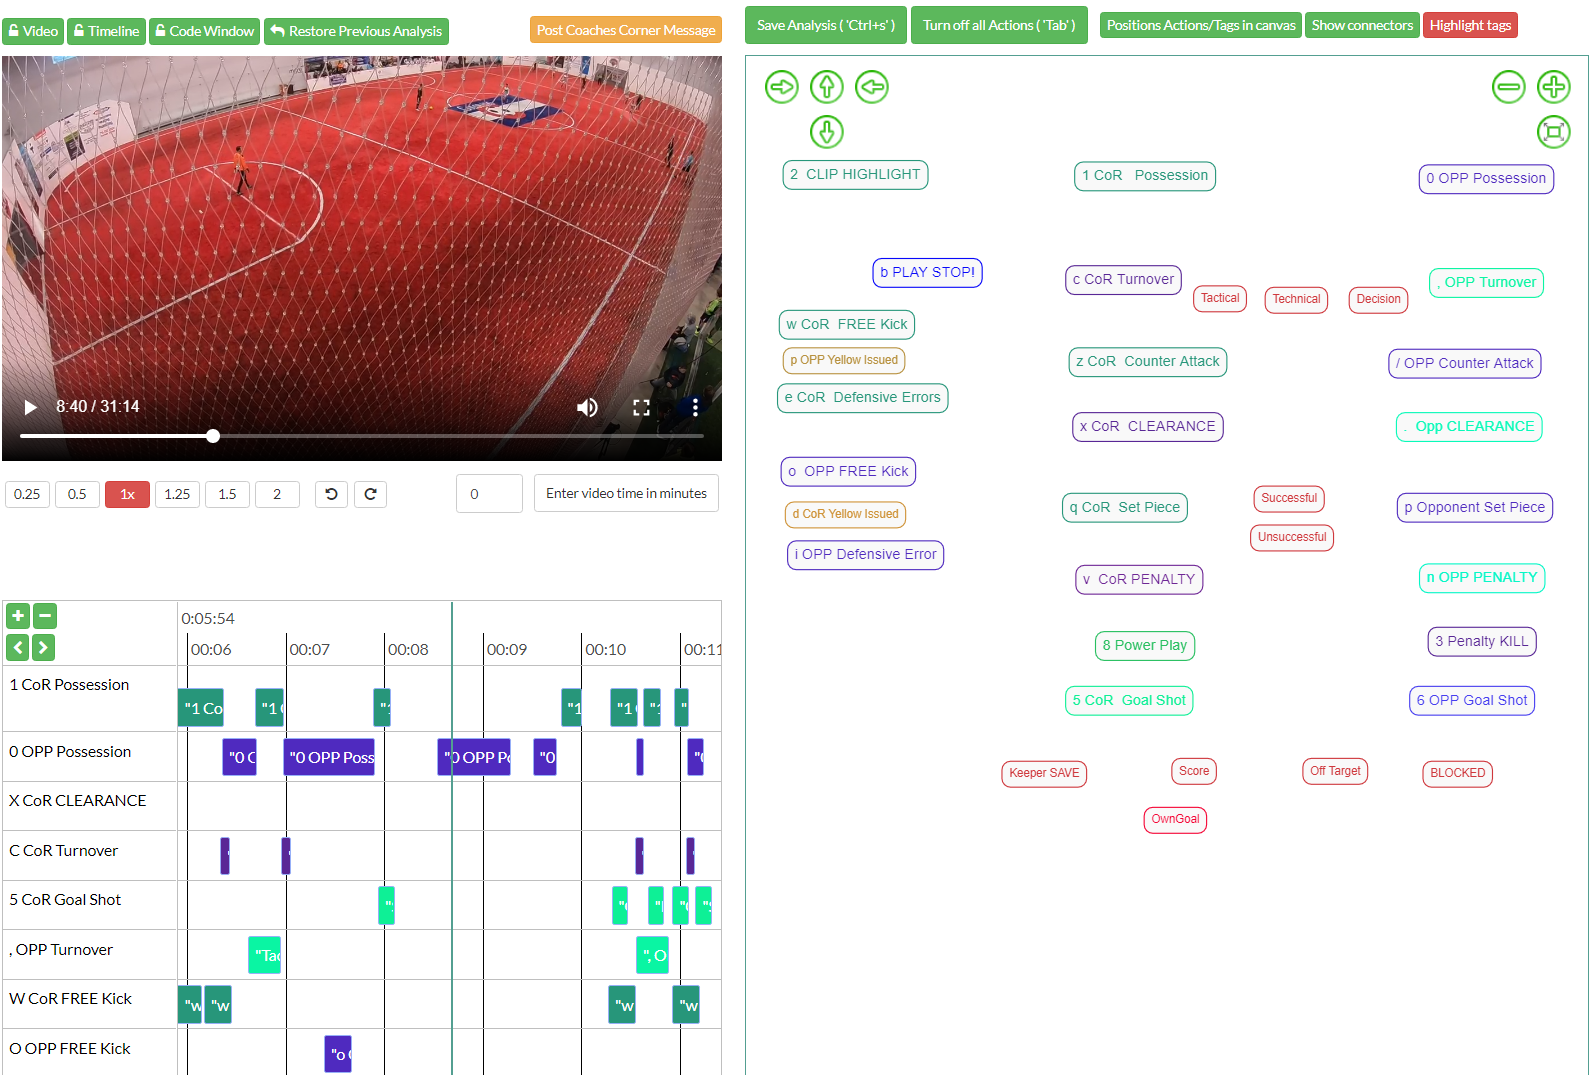Save Analysis button
1590x1075 pixels.
(826, 25)
